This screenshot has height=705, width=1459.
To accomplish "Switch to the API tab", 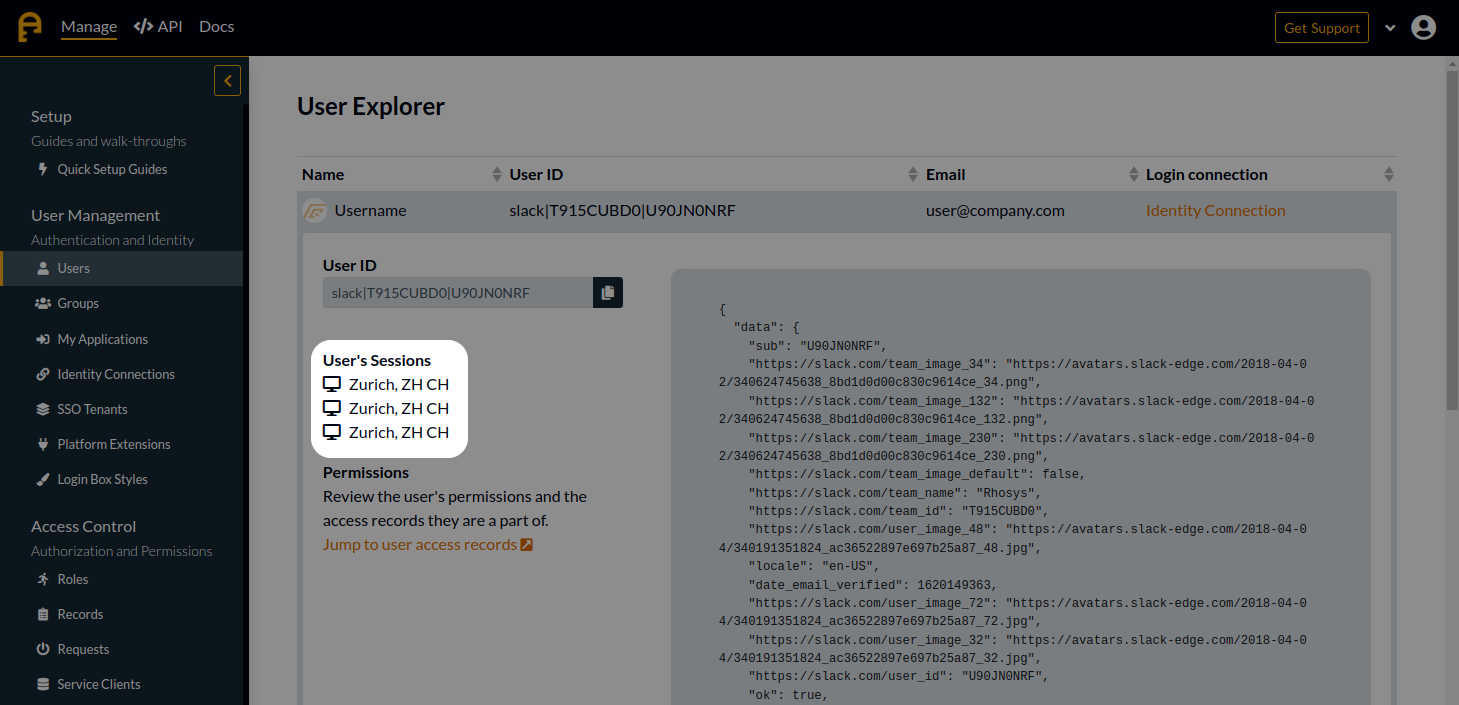I will tap(158, 27).
